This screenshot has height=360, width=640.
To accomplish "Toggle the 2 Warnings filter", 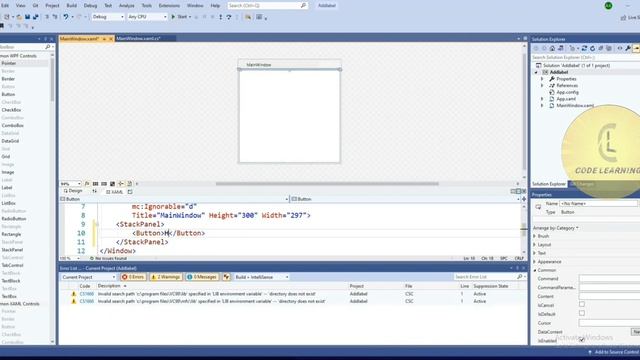I will pyautogui.click(x=166, y=277).
